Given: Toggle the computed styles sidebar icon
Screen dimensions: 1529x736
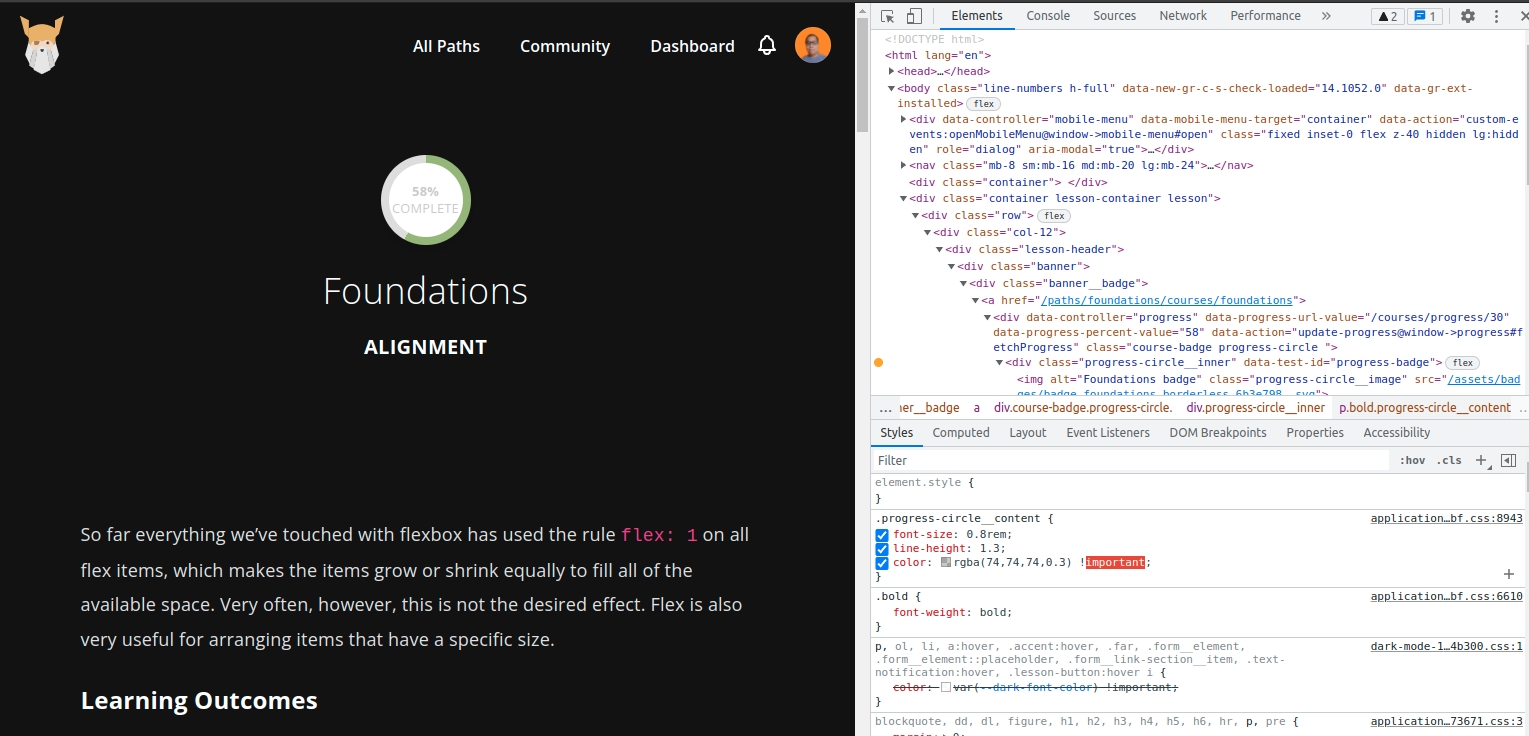Looking at the screenshot, I should pos(1508,461).
